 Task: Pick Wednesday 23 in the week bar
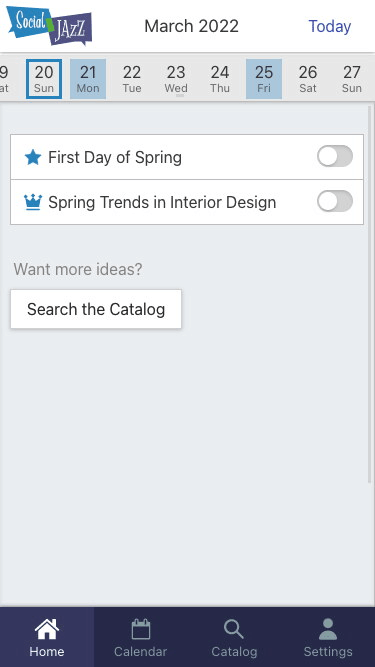click(176, 79)
